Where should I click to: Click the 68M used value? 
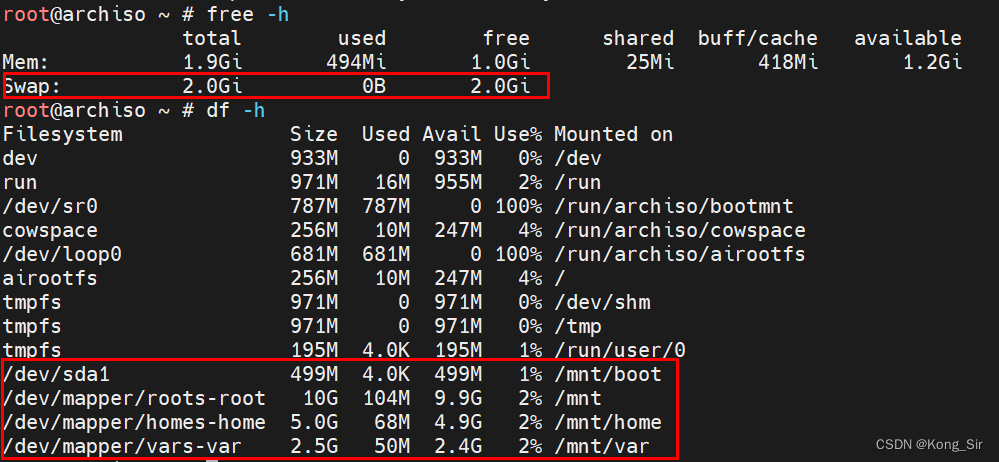click(392, 423)
